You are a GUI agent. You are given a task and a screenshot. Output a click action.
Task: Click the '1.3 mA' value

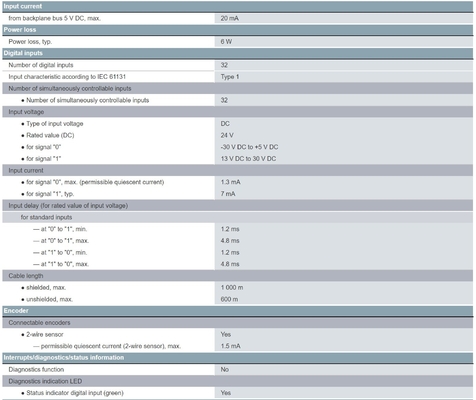click(231, 182)
